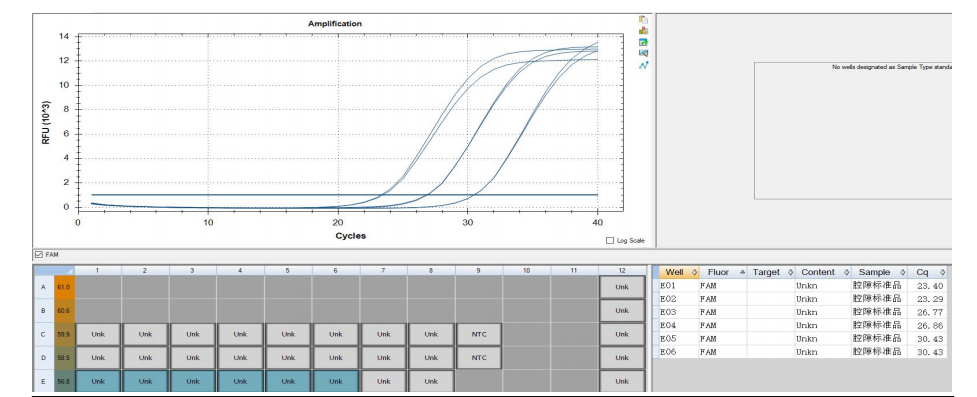Select all wells via plate corner box
Viewport: 977px width, 397px height.
54,270
